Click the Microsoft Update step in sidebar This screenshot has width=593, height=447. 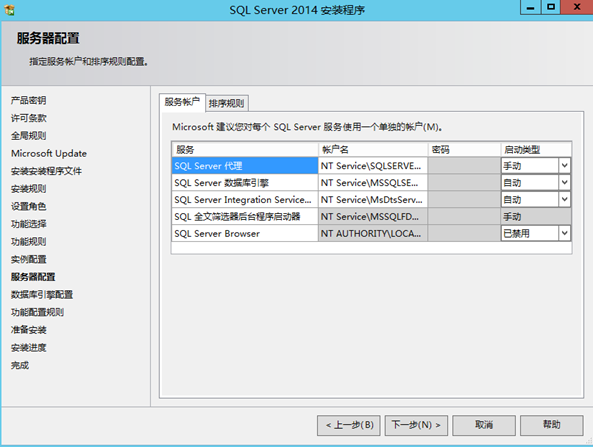[49, 153]
